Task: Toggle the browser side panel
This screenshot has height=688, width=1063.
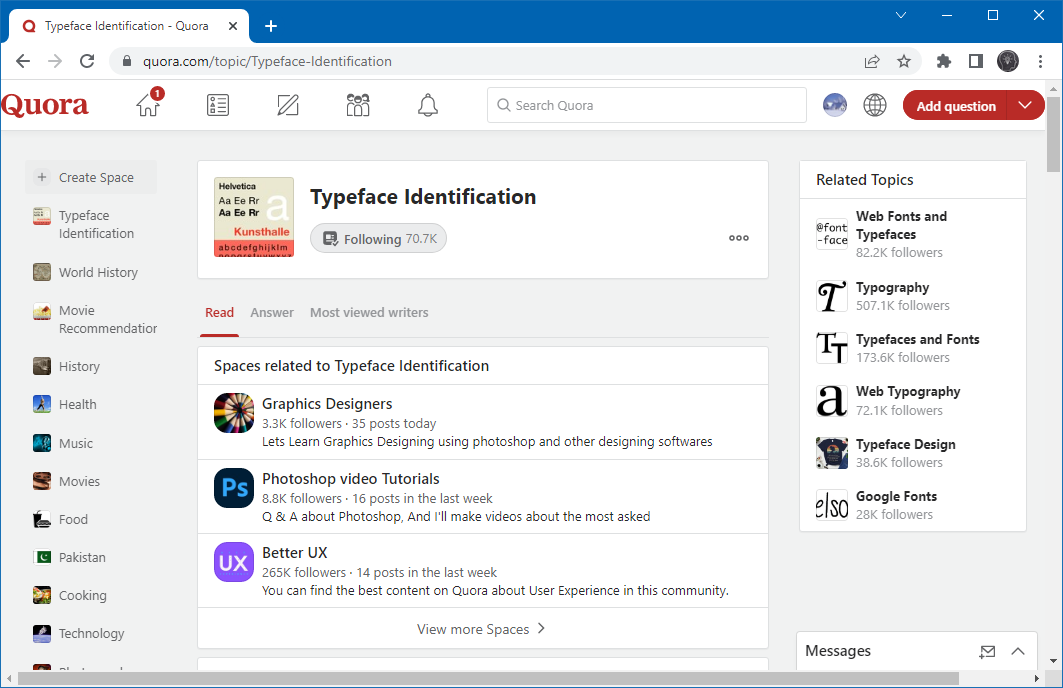Action: click(x=975, y=61)
